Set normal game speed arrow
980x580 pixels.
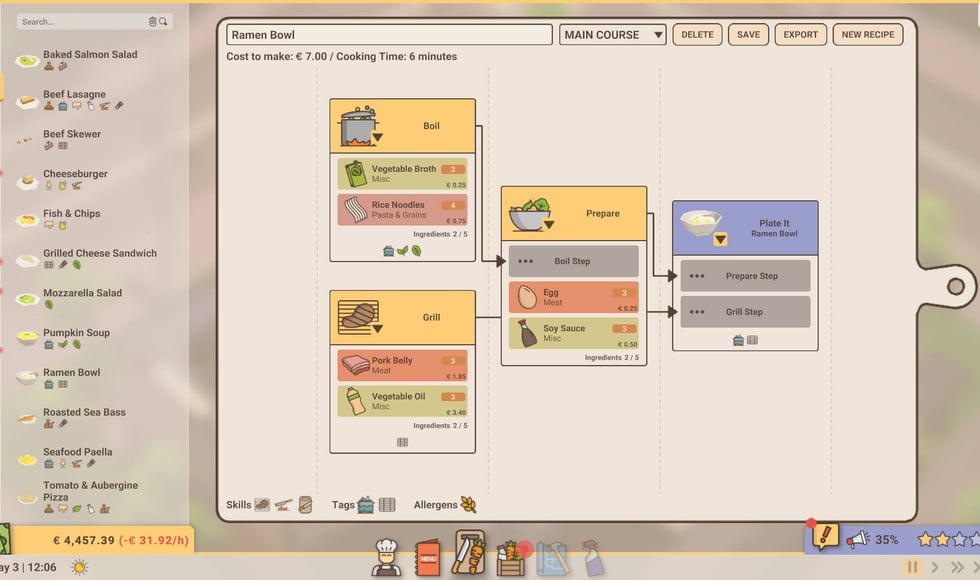(x=935, y=567)
